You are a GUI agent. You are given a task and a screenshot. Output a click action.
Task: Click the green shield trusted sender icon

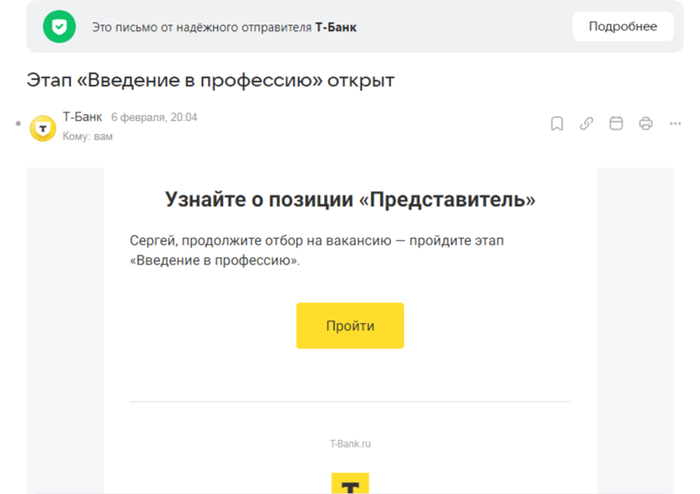(59, 27)
